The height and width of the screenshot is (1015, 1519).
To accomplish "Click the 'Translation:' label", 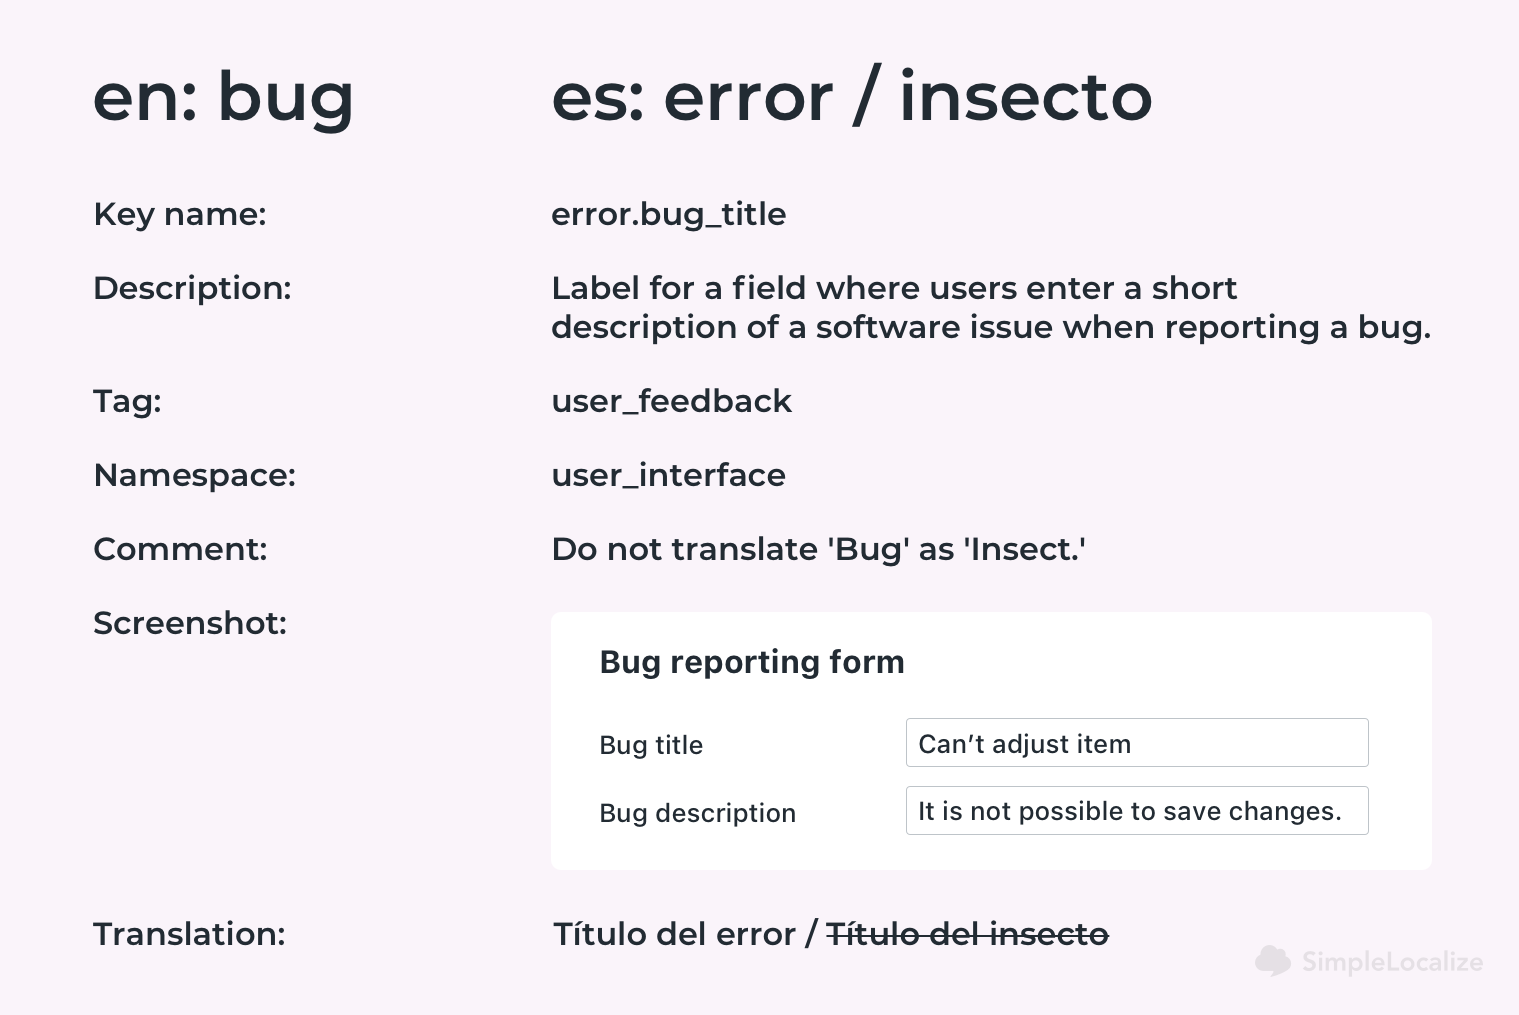I will click(189, 934).
